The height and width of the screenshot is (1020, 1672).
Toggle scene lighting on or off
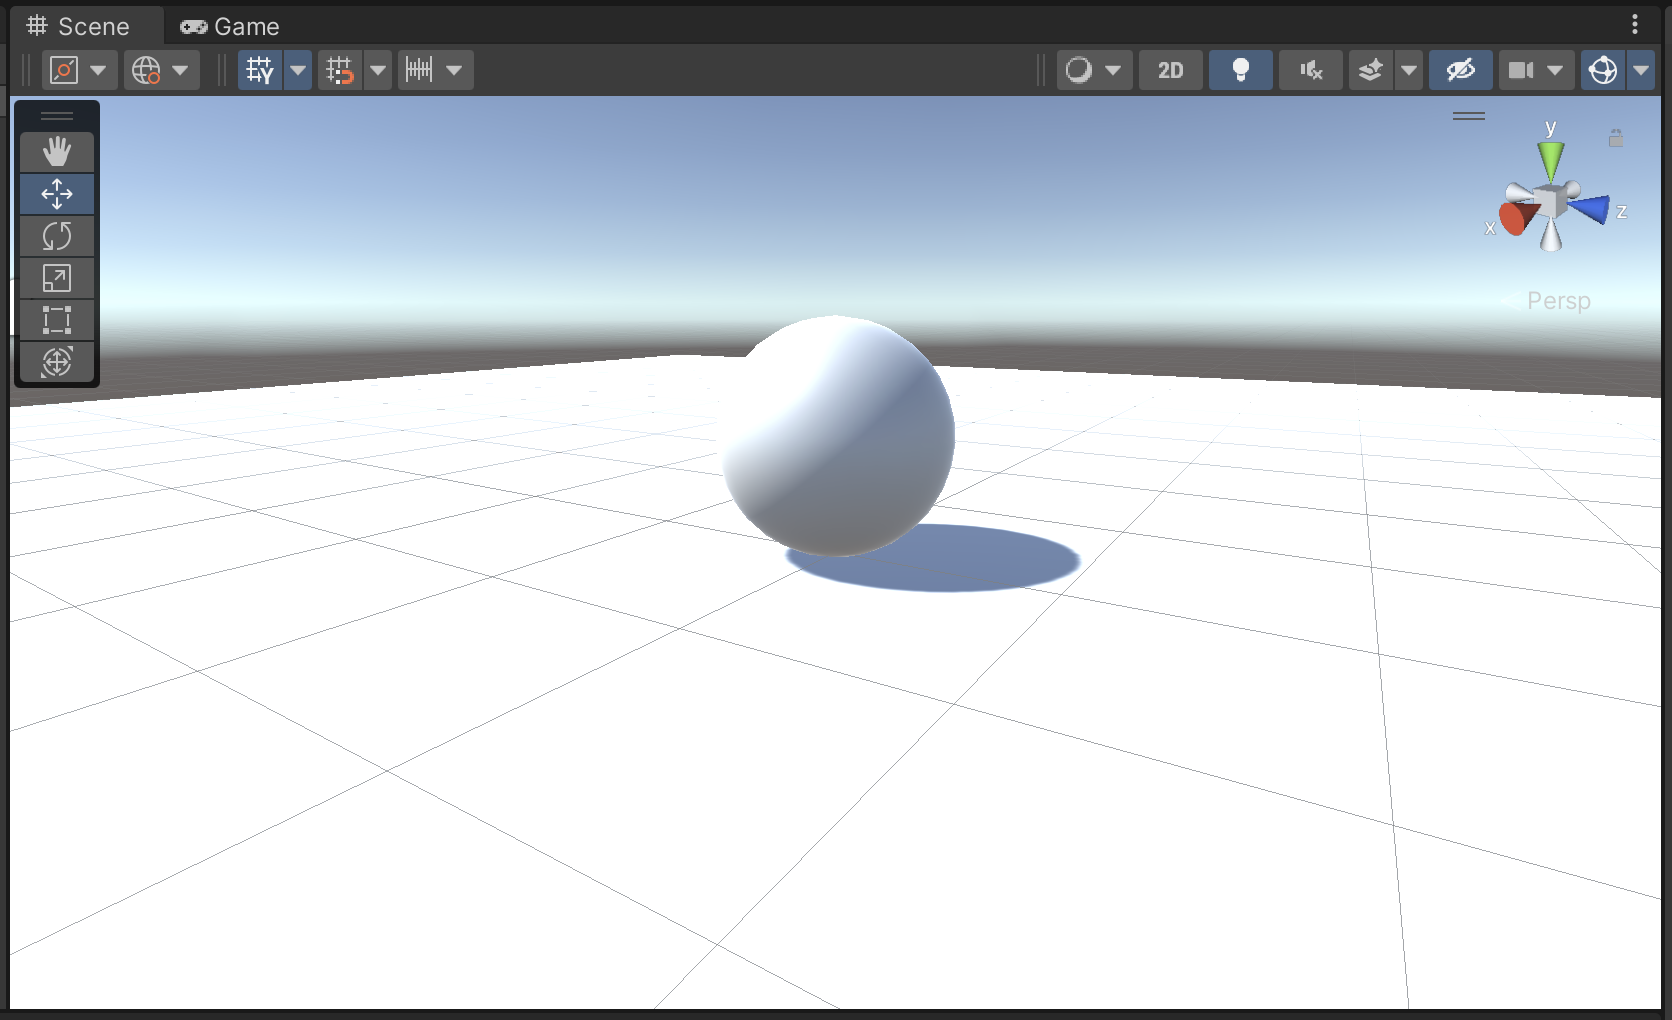point(1240,70)
